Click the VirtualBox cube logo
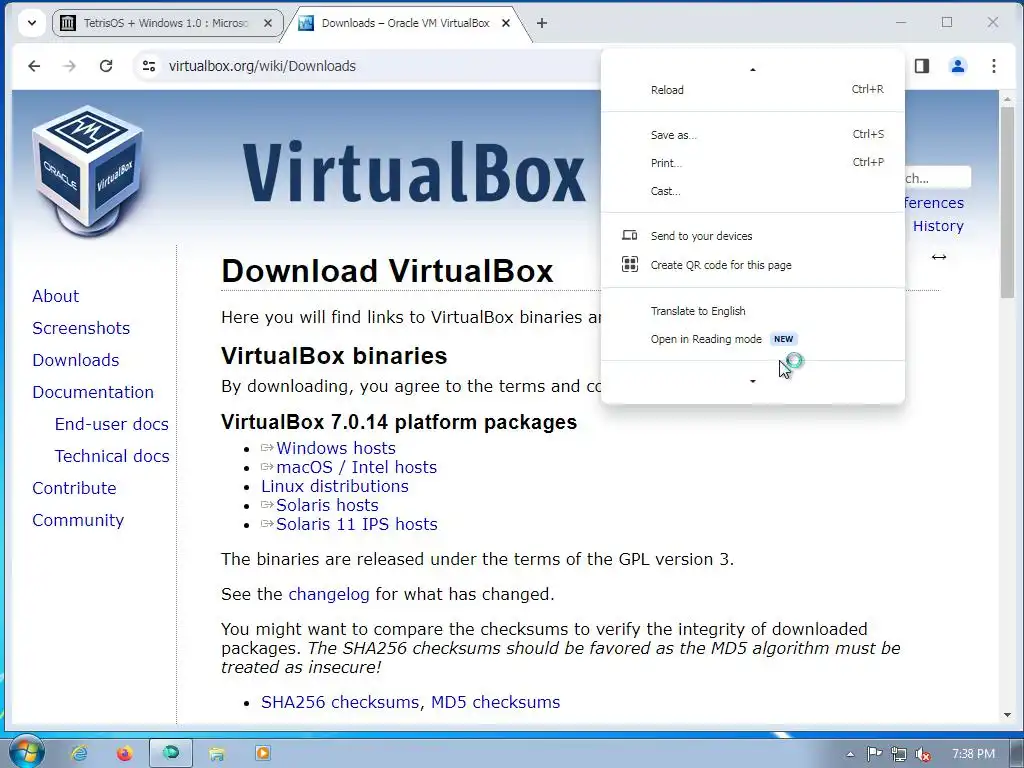The width and height of the screenshot is (1024, 768). click(88, 171)
